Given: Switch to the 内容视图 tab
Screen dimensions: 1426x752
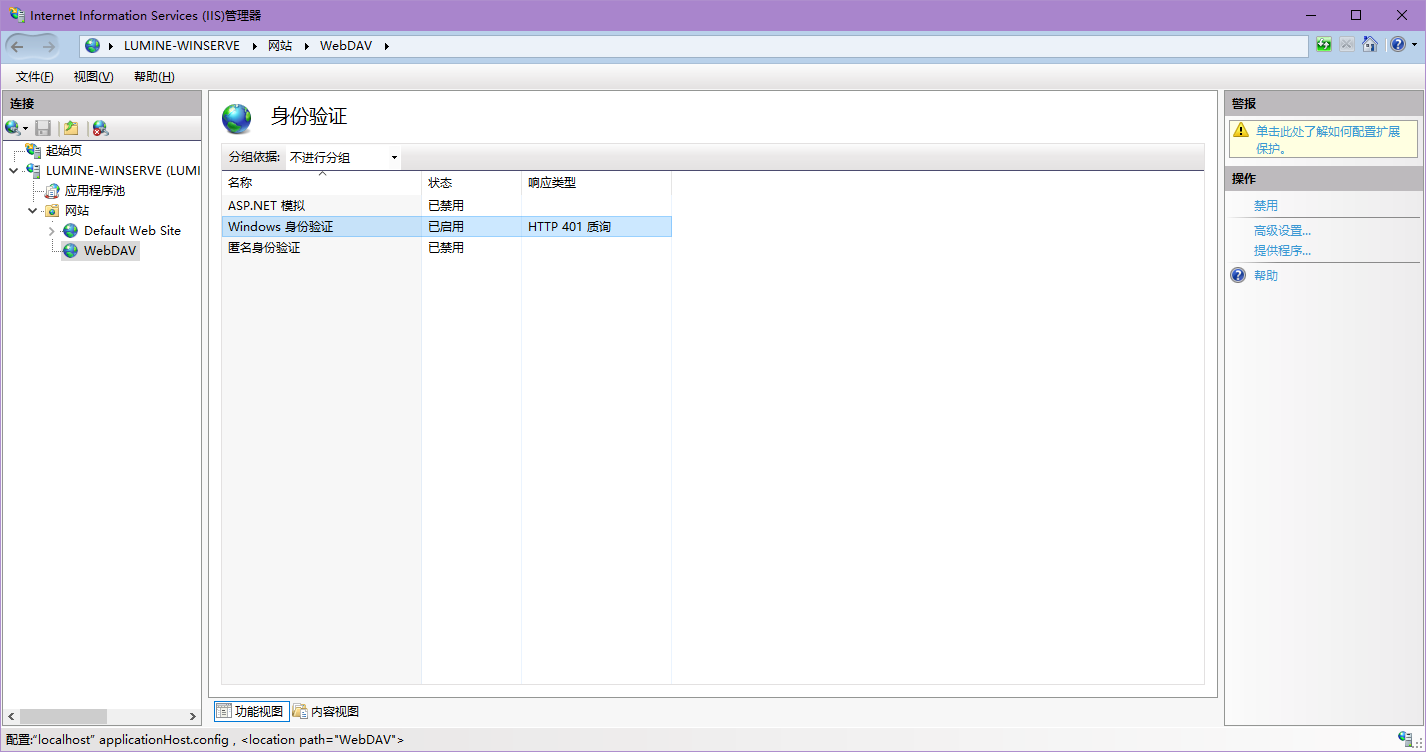Looking at the screenshot, I should 326,711.
